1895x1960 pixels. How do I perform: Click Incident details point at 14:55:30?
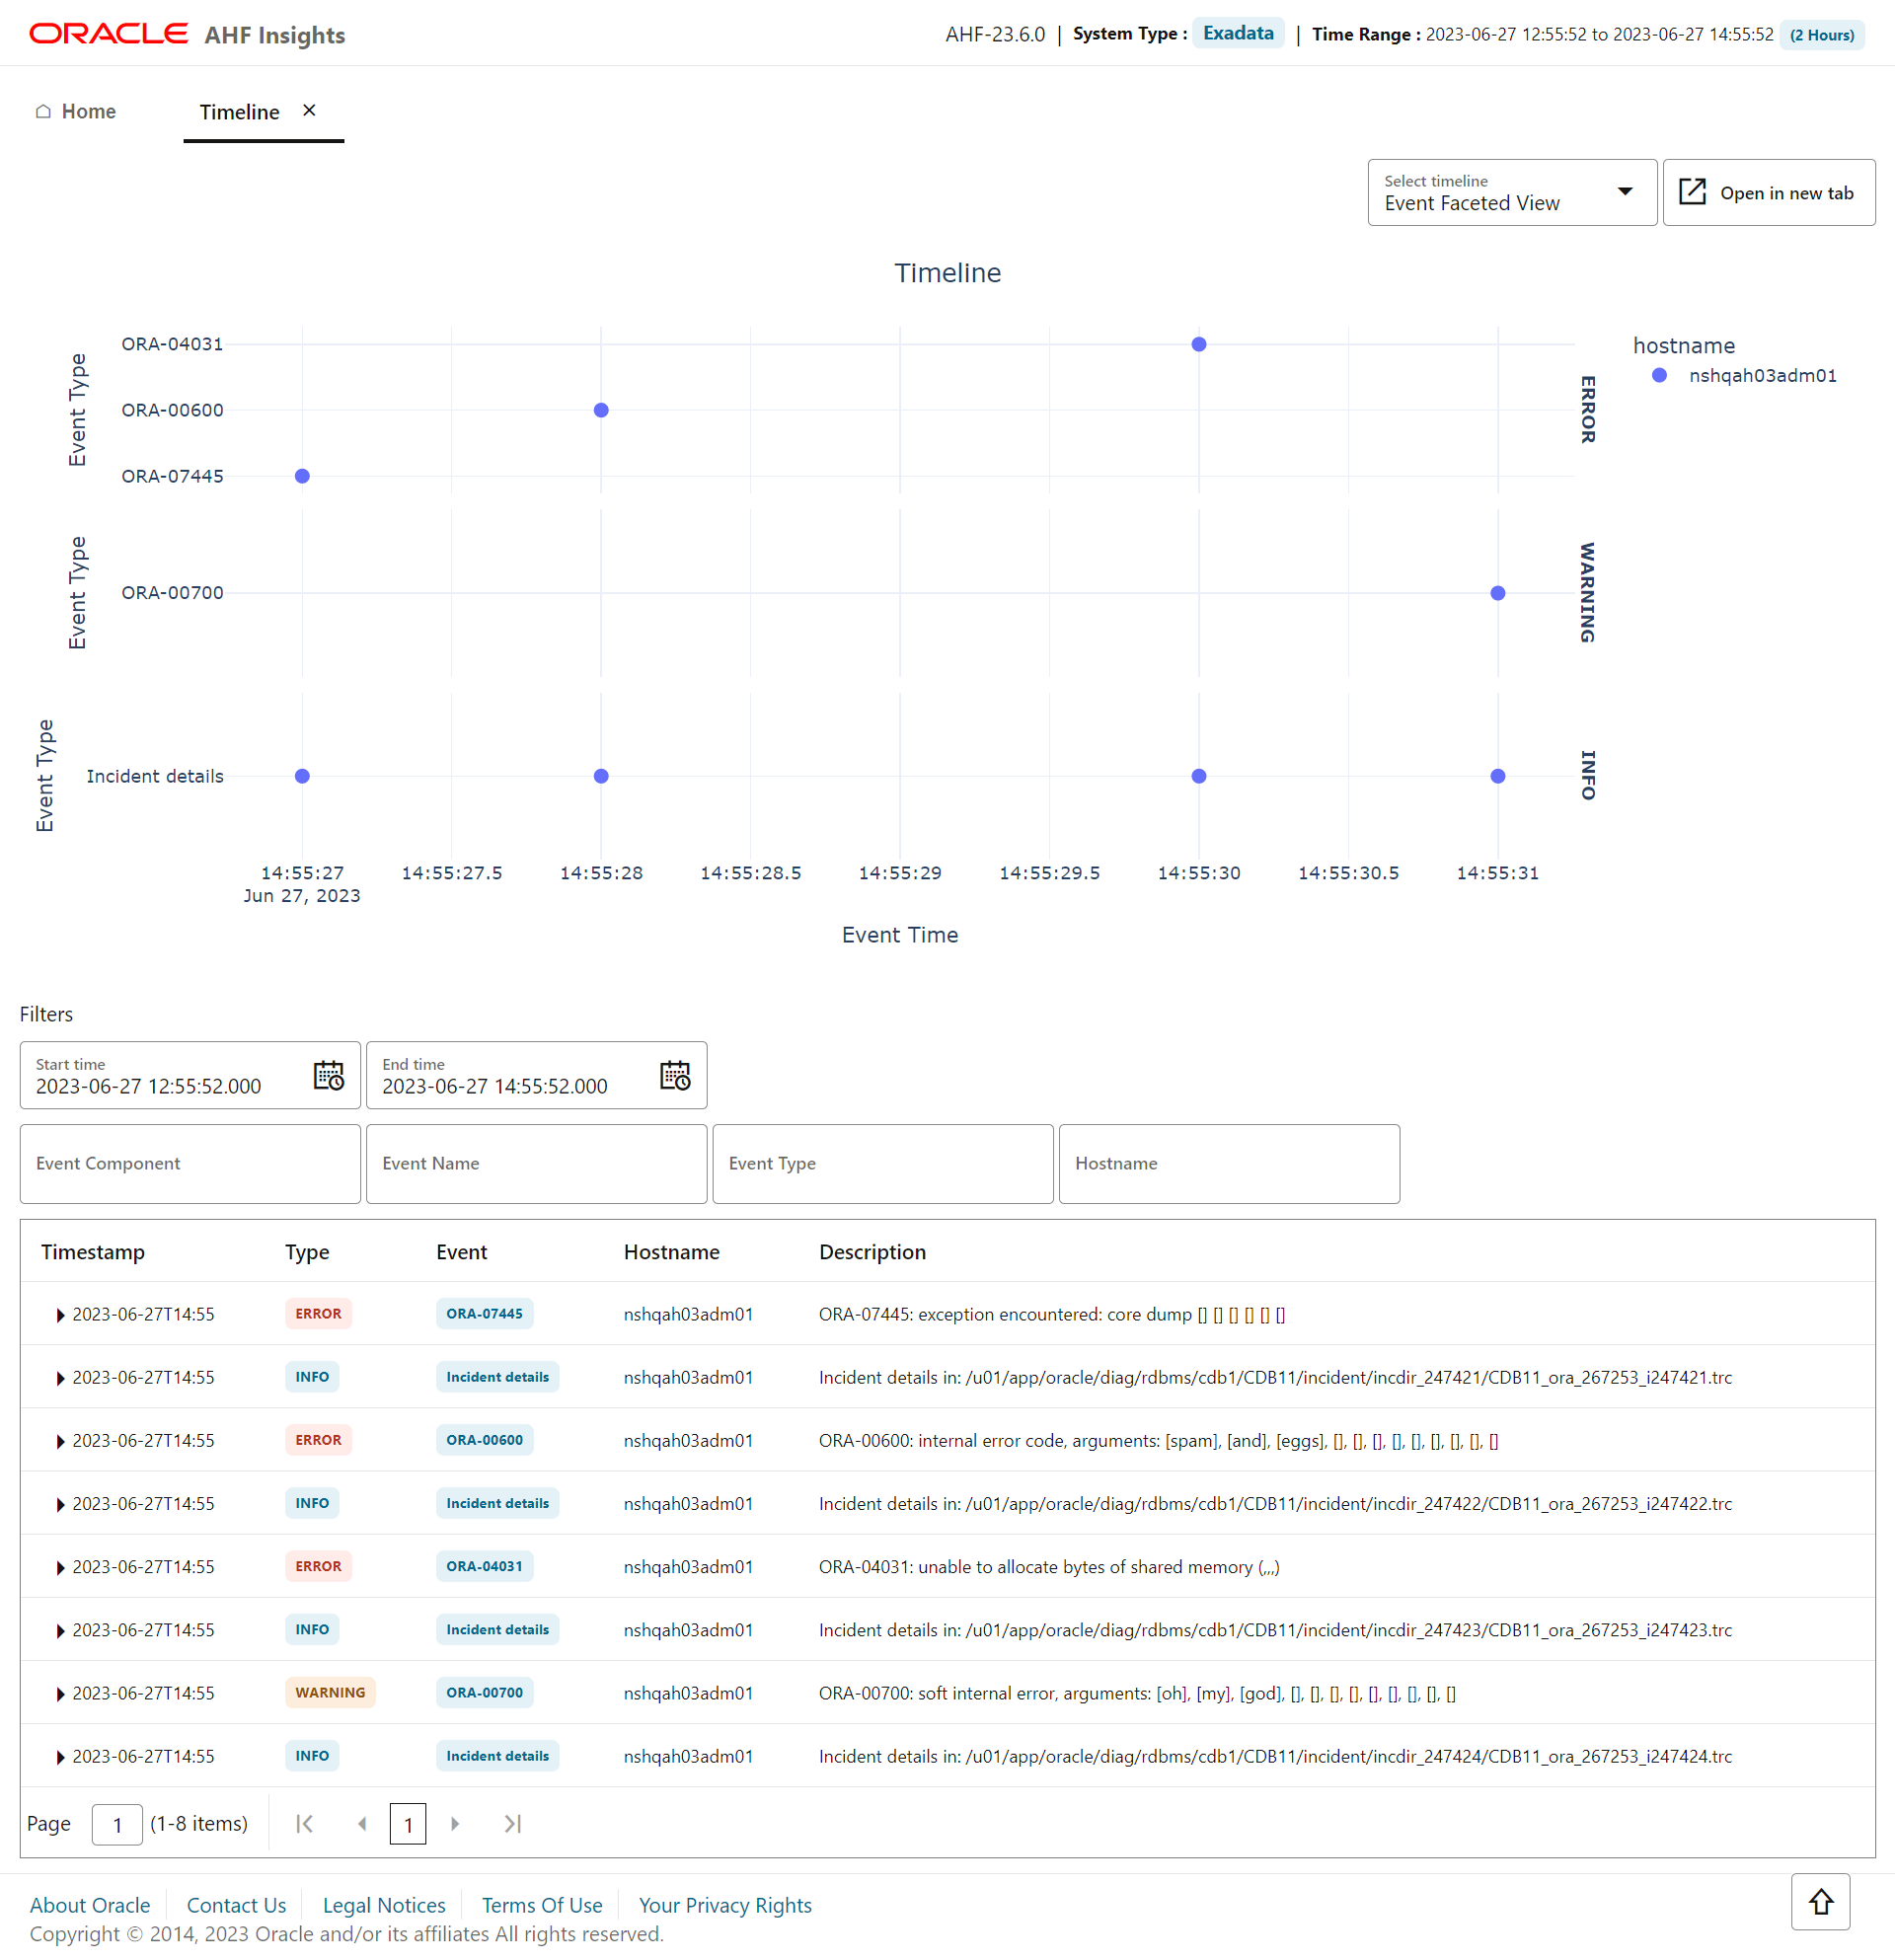click(x=1199, y=776)
